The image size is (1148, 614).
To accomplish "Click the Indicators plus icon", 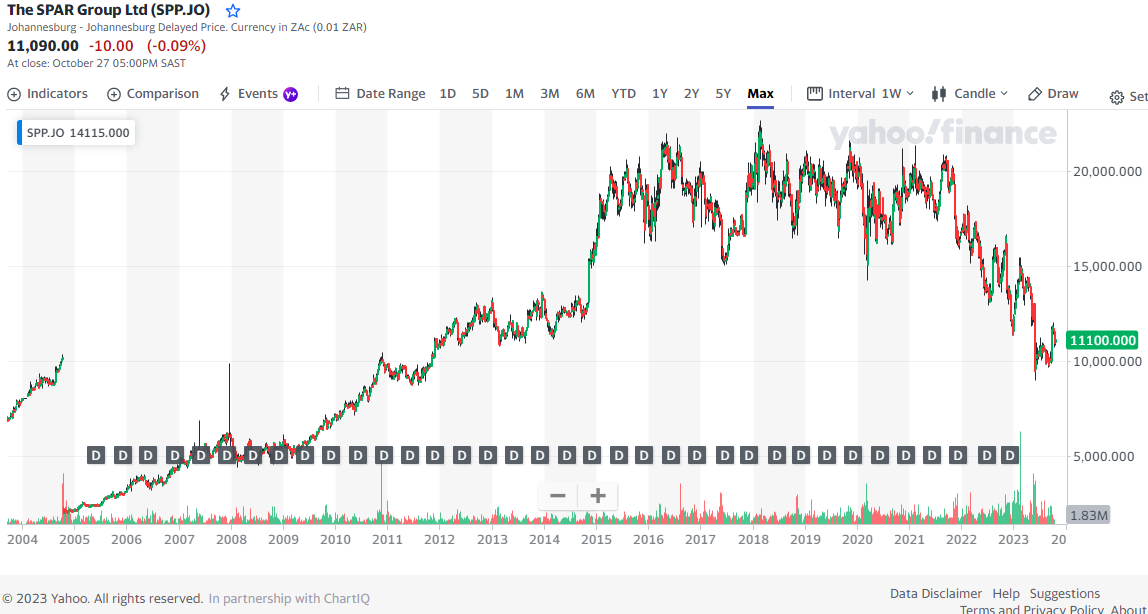I will [x=13, y=94].
